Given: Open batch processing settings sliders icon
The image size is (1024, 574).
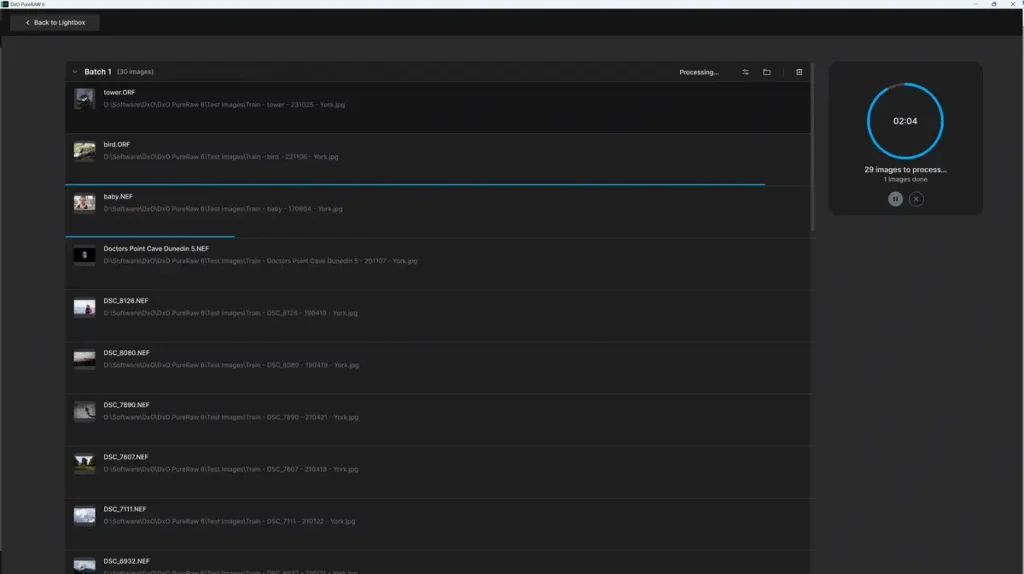Looking at the screenshot, I should tap(745, 72).
